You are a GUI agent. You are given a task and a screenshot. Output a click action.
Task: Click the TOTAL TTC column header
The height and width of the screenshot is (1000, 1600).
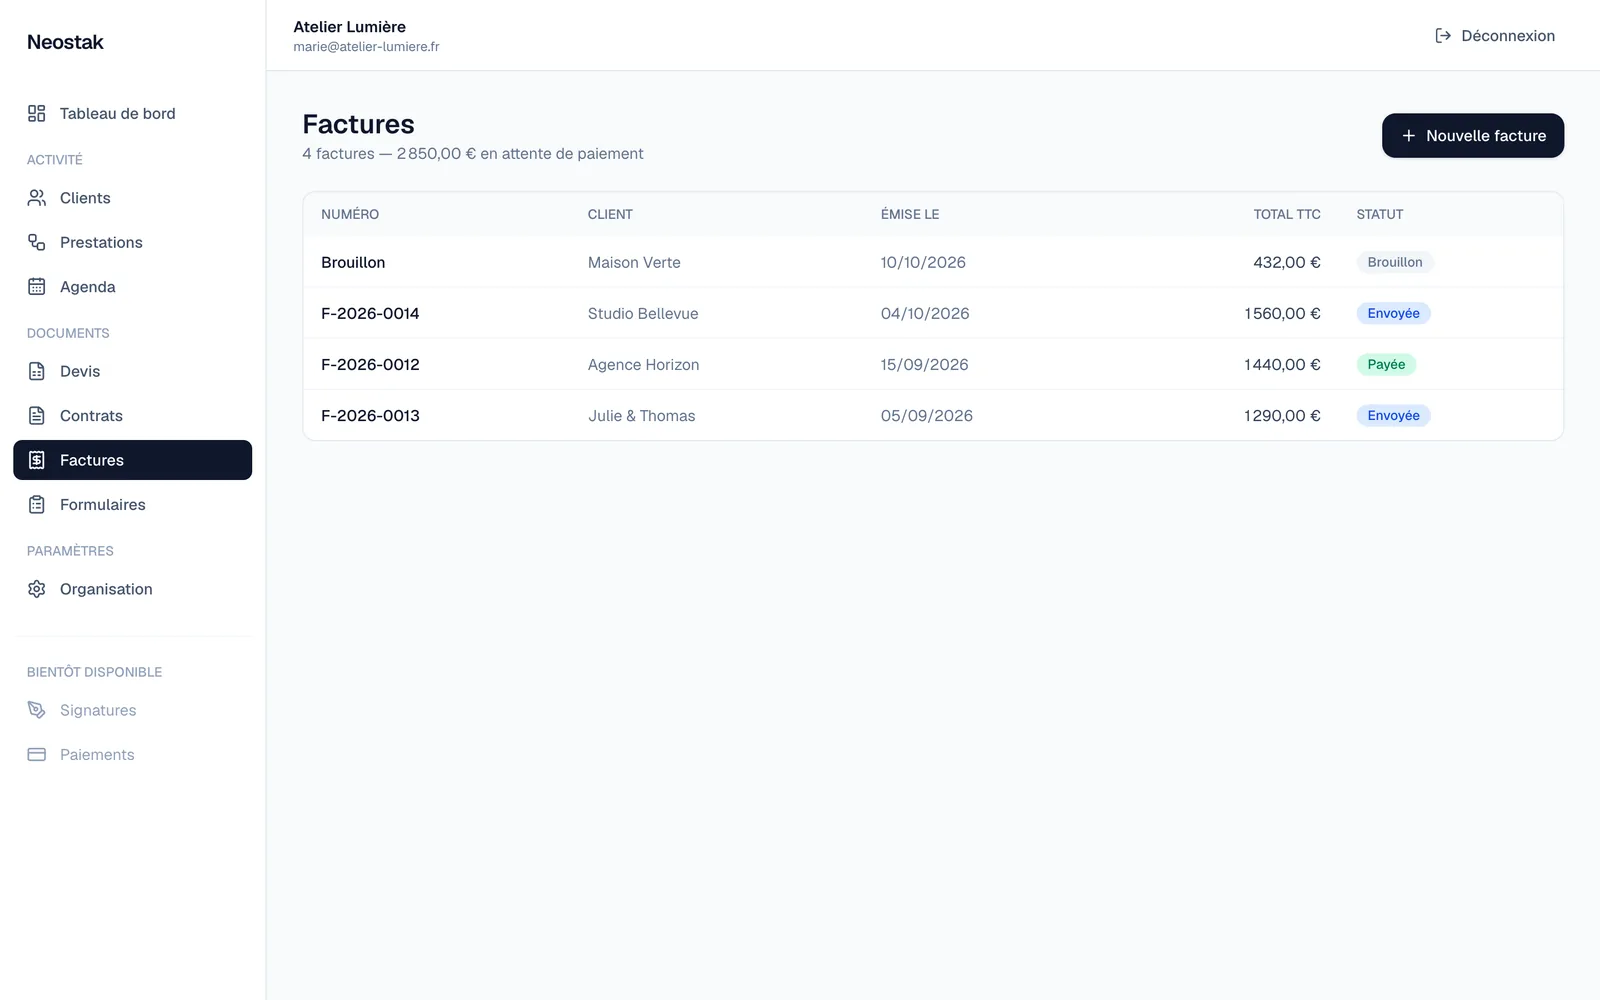coord(1287,215)
